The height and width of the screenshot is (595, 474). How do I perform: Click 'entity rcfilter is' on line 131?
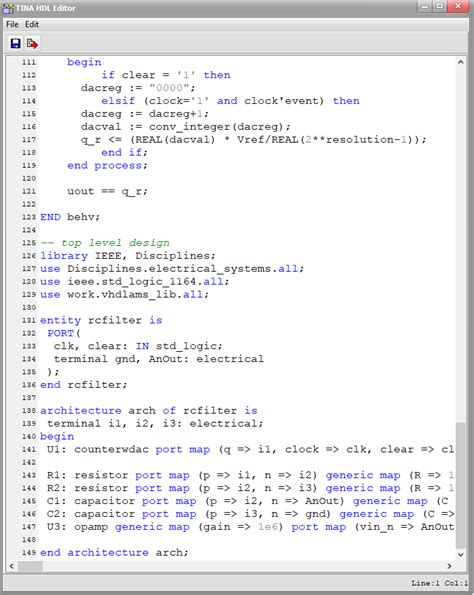[101, 320]
